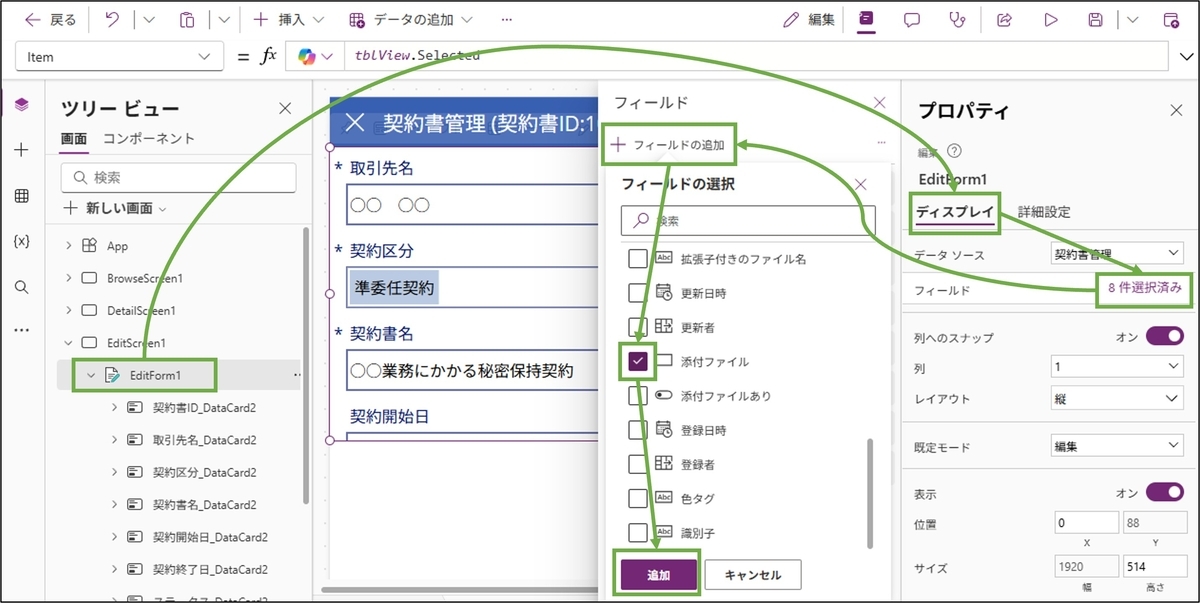
Task: Select the 詳細設定 tab
Action: [x=1044, y=212]
